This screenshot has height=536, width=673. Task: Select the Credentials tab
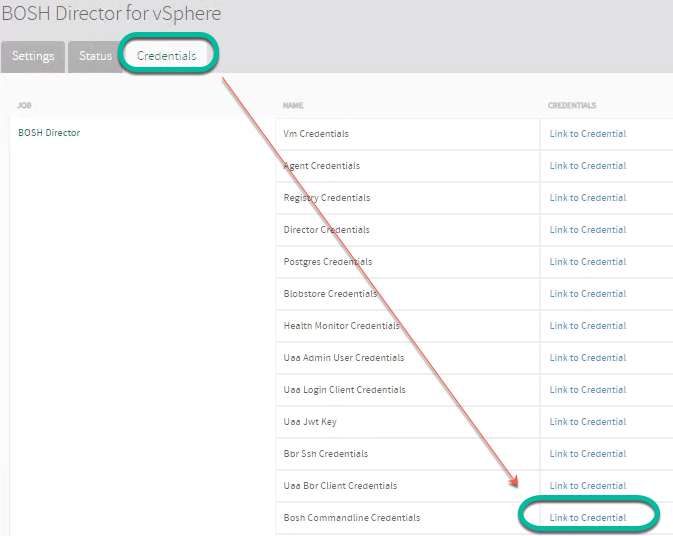pyautogui.click(x=166, y=56)
